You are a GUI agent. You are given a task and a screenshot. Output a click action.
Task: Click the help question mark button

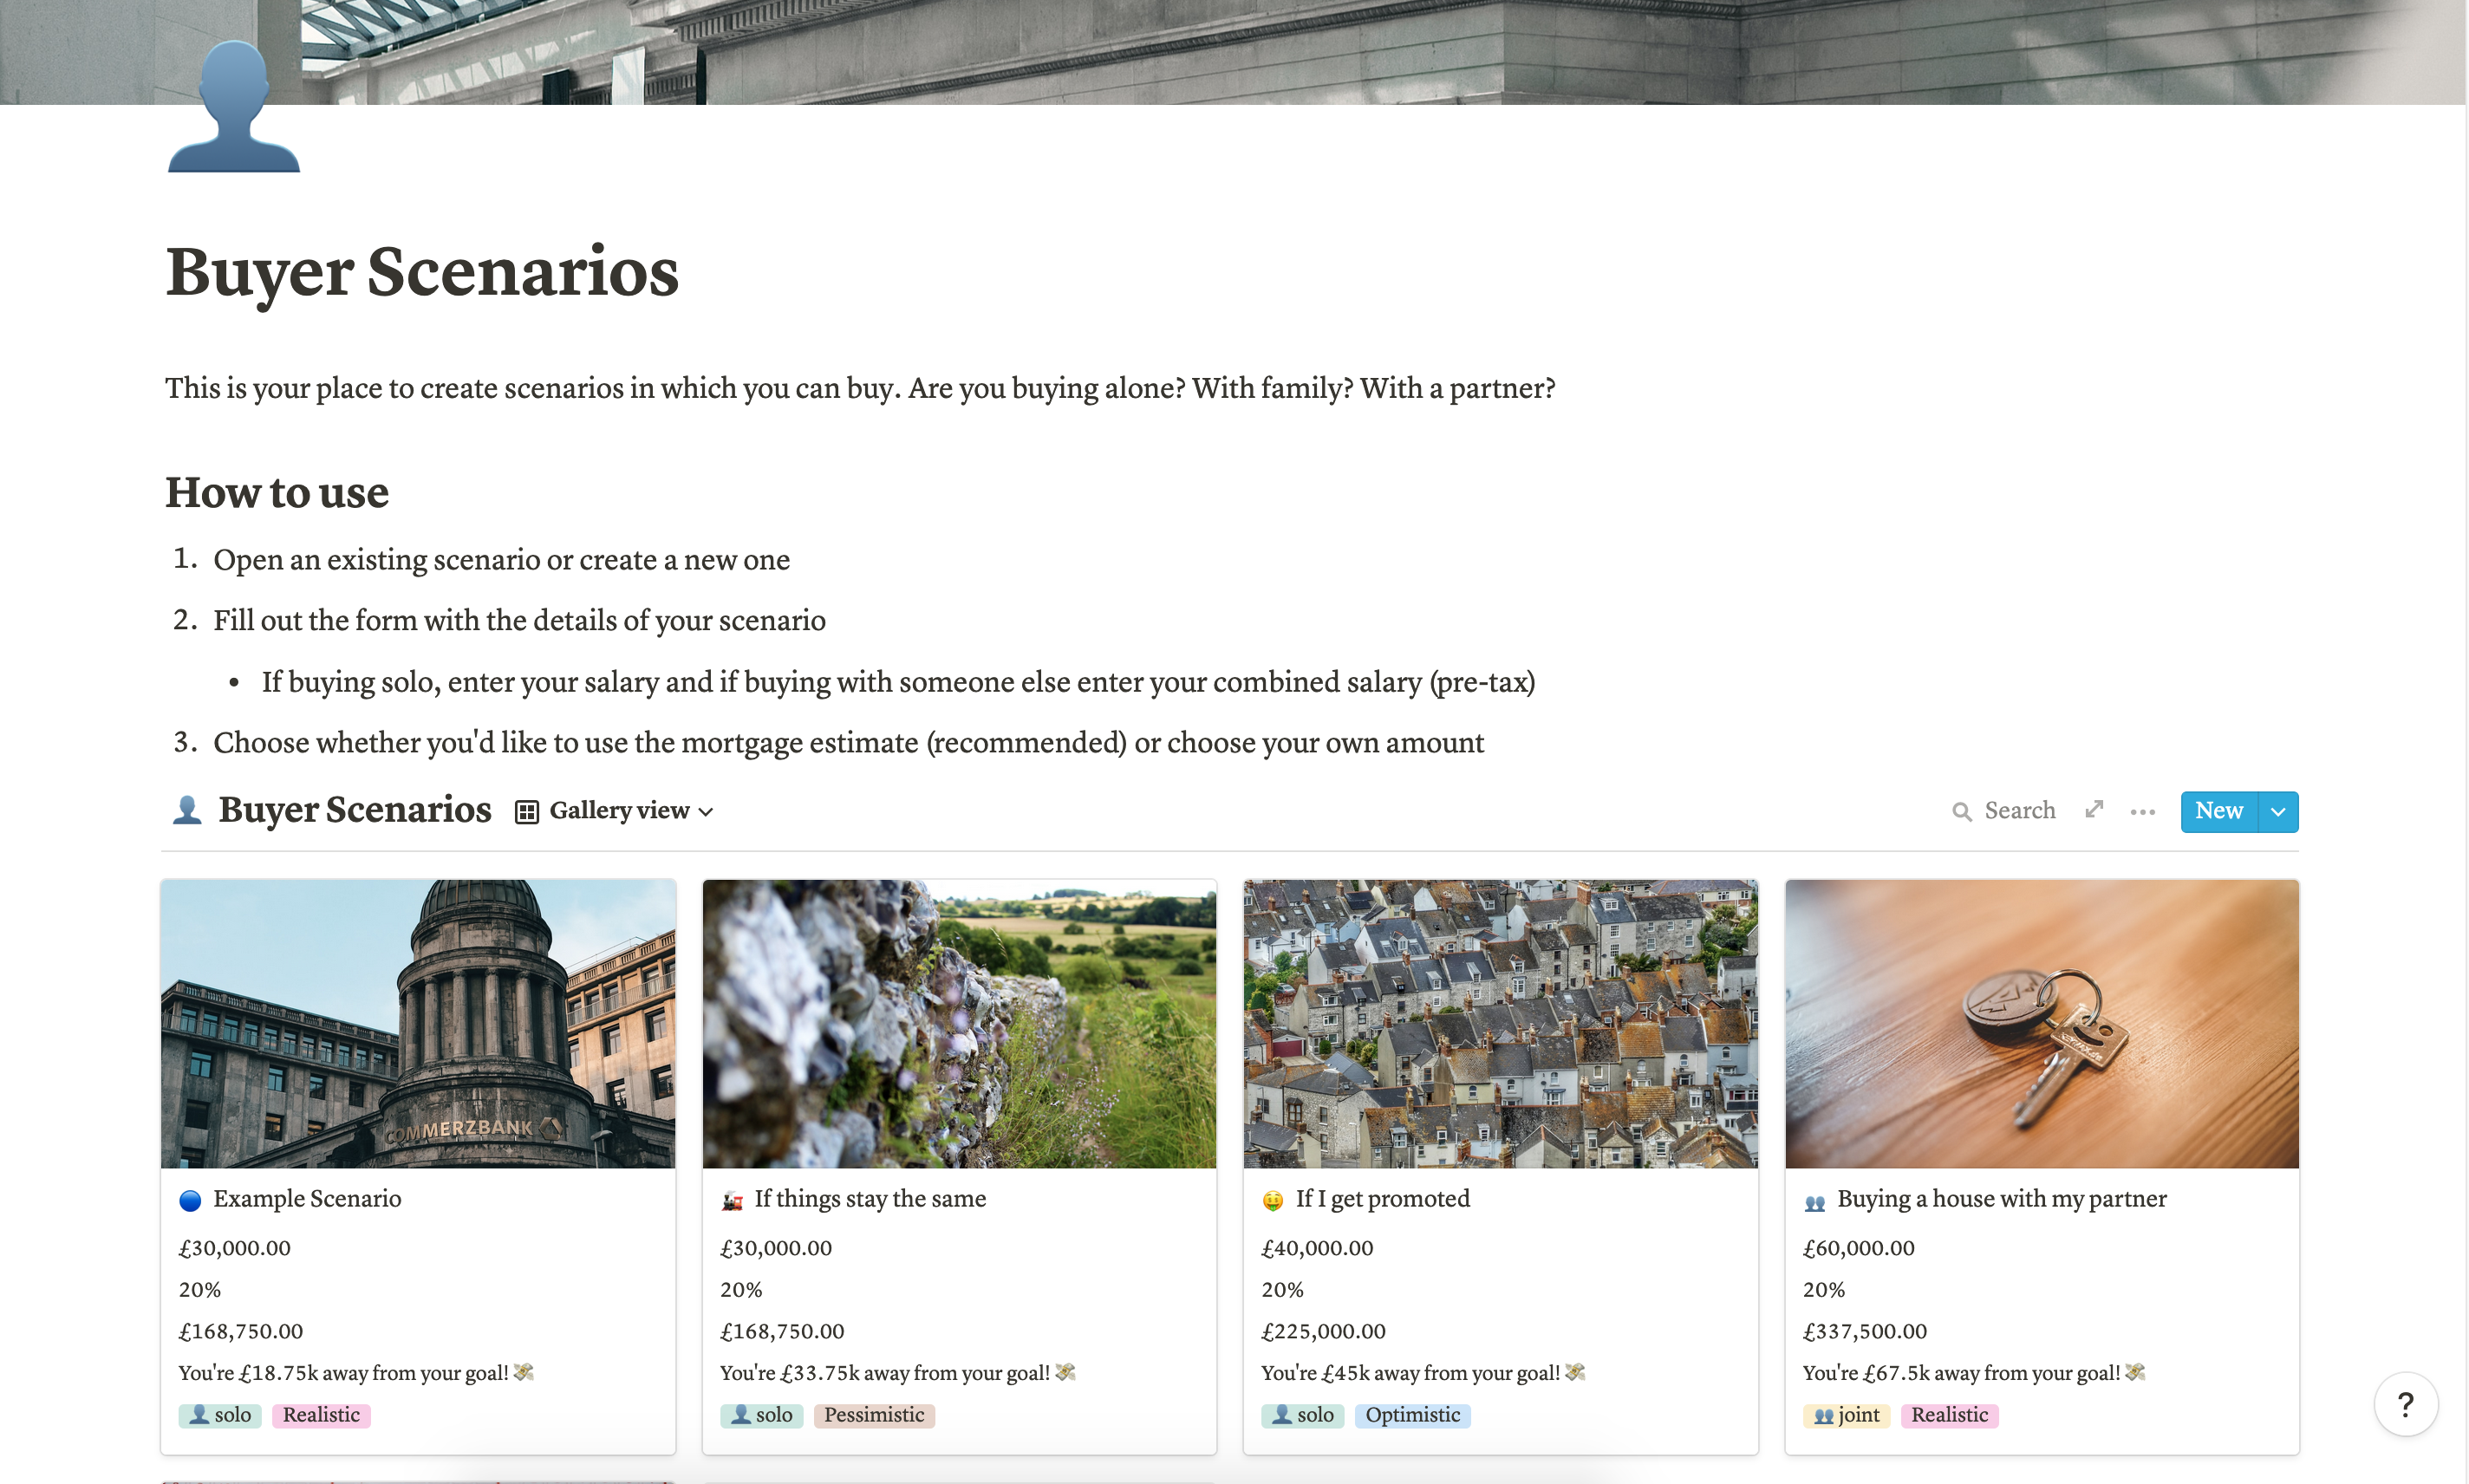pos(2405,1404)
